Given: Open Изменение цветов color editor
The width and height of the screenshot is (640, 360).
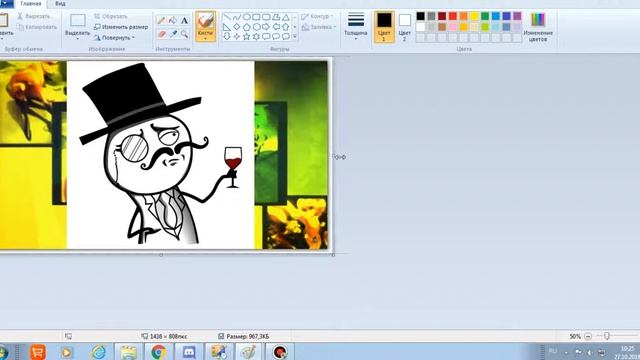Looking at the screenshot, I should point(538,27).
